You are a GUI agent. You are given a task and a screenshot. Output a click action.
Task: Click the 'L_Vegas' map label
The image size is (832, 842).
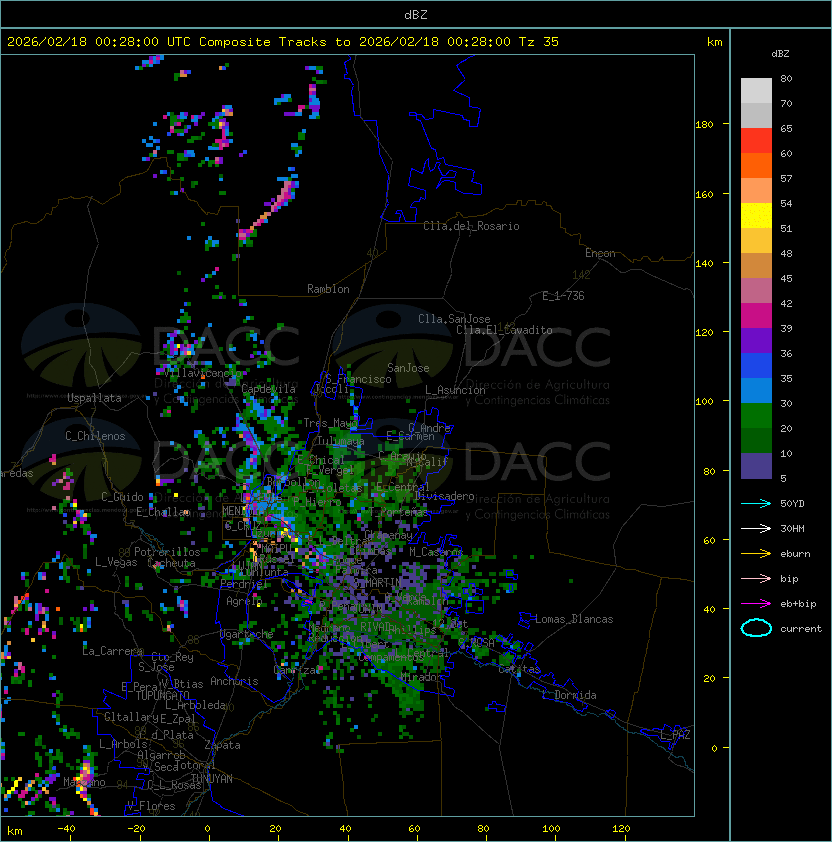pos(116,562)
